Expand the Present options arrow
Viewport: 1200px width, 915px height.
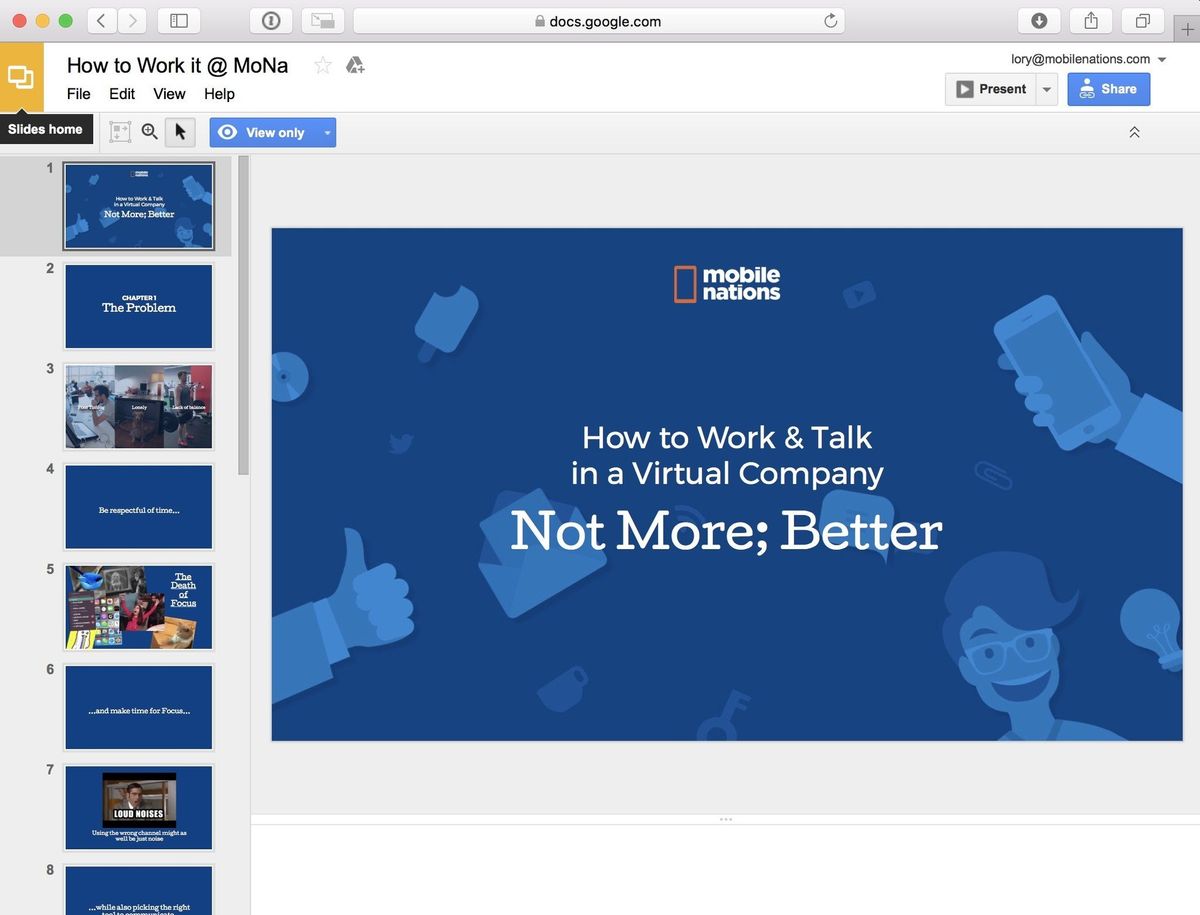(1046, 89)
